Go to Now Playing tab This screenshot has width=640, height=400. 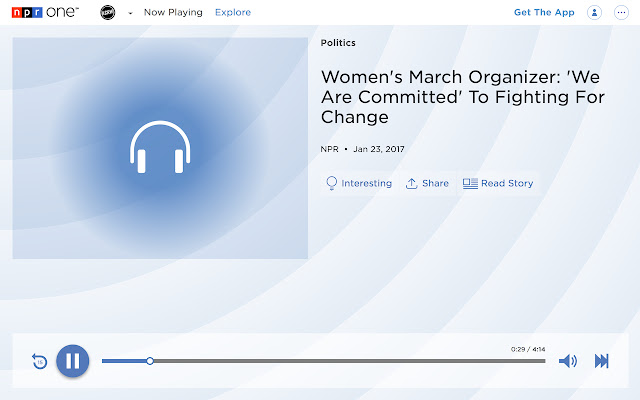pyautogui.click(x=173, y=13)
